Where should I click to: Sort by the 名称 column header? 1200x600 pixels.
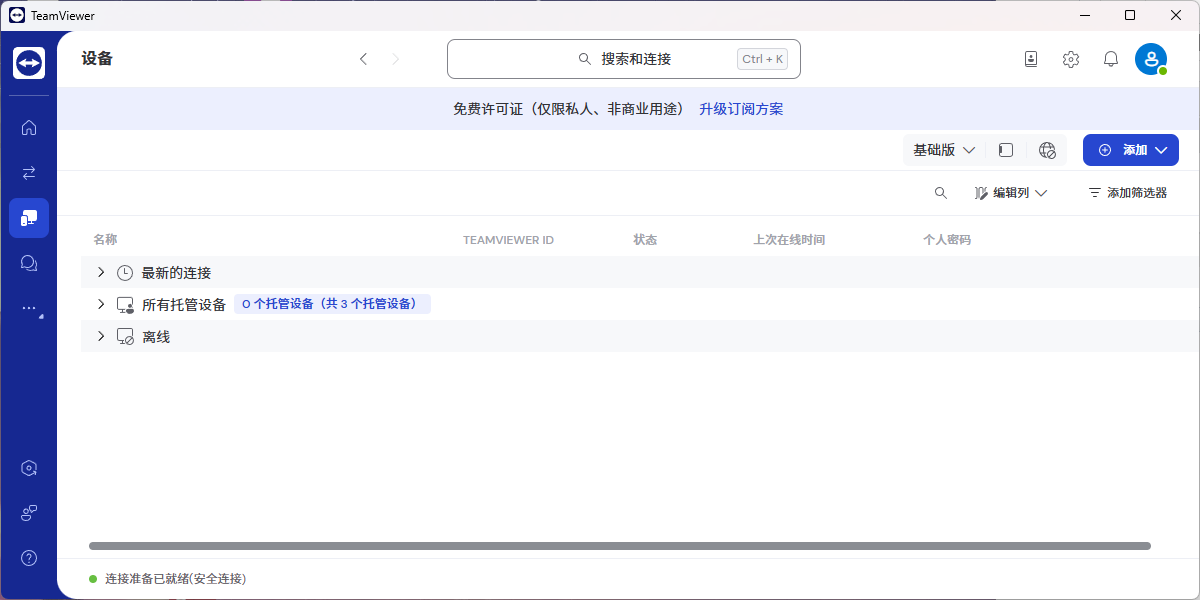tap(105, 240)
